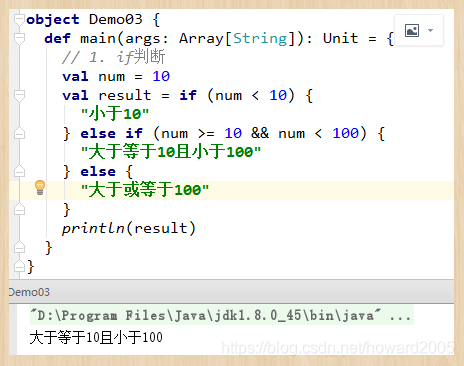The height and width of the screenshot is (366, 464).
Task: Collapse the def main fold marker
Action: (19, 38)
